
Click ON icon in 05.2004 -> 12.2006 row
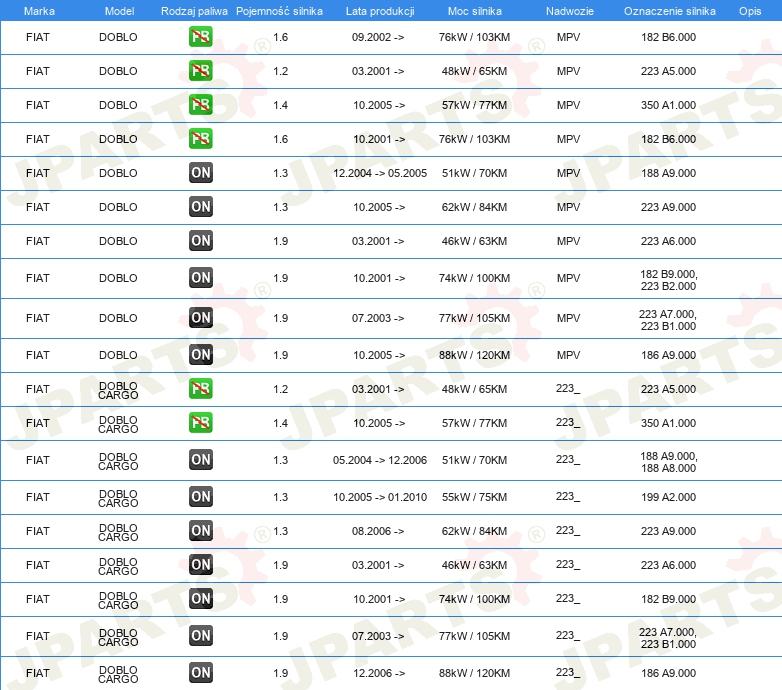click(x=200, y=460)
